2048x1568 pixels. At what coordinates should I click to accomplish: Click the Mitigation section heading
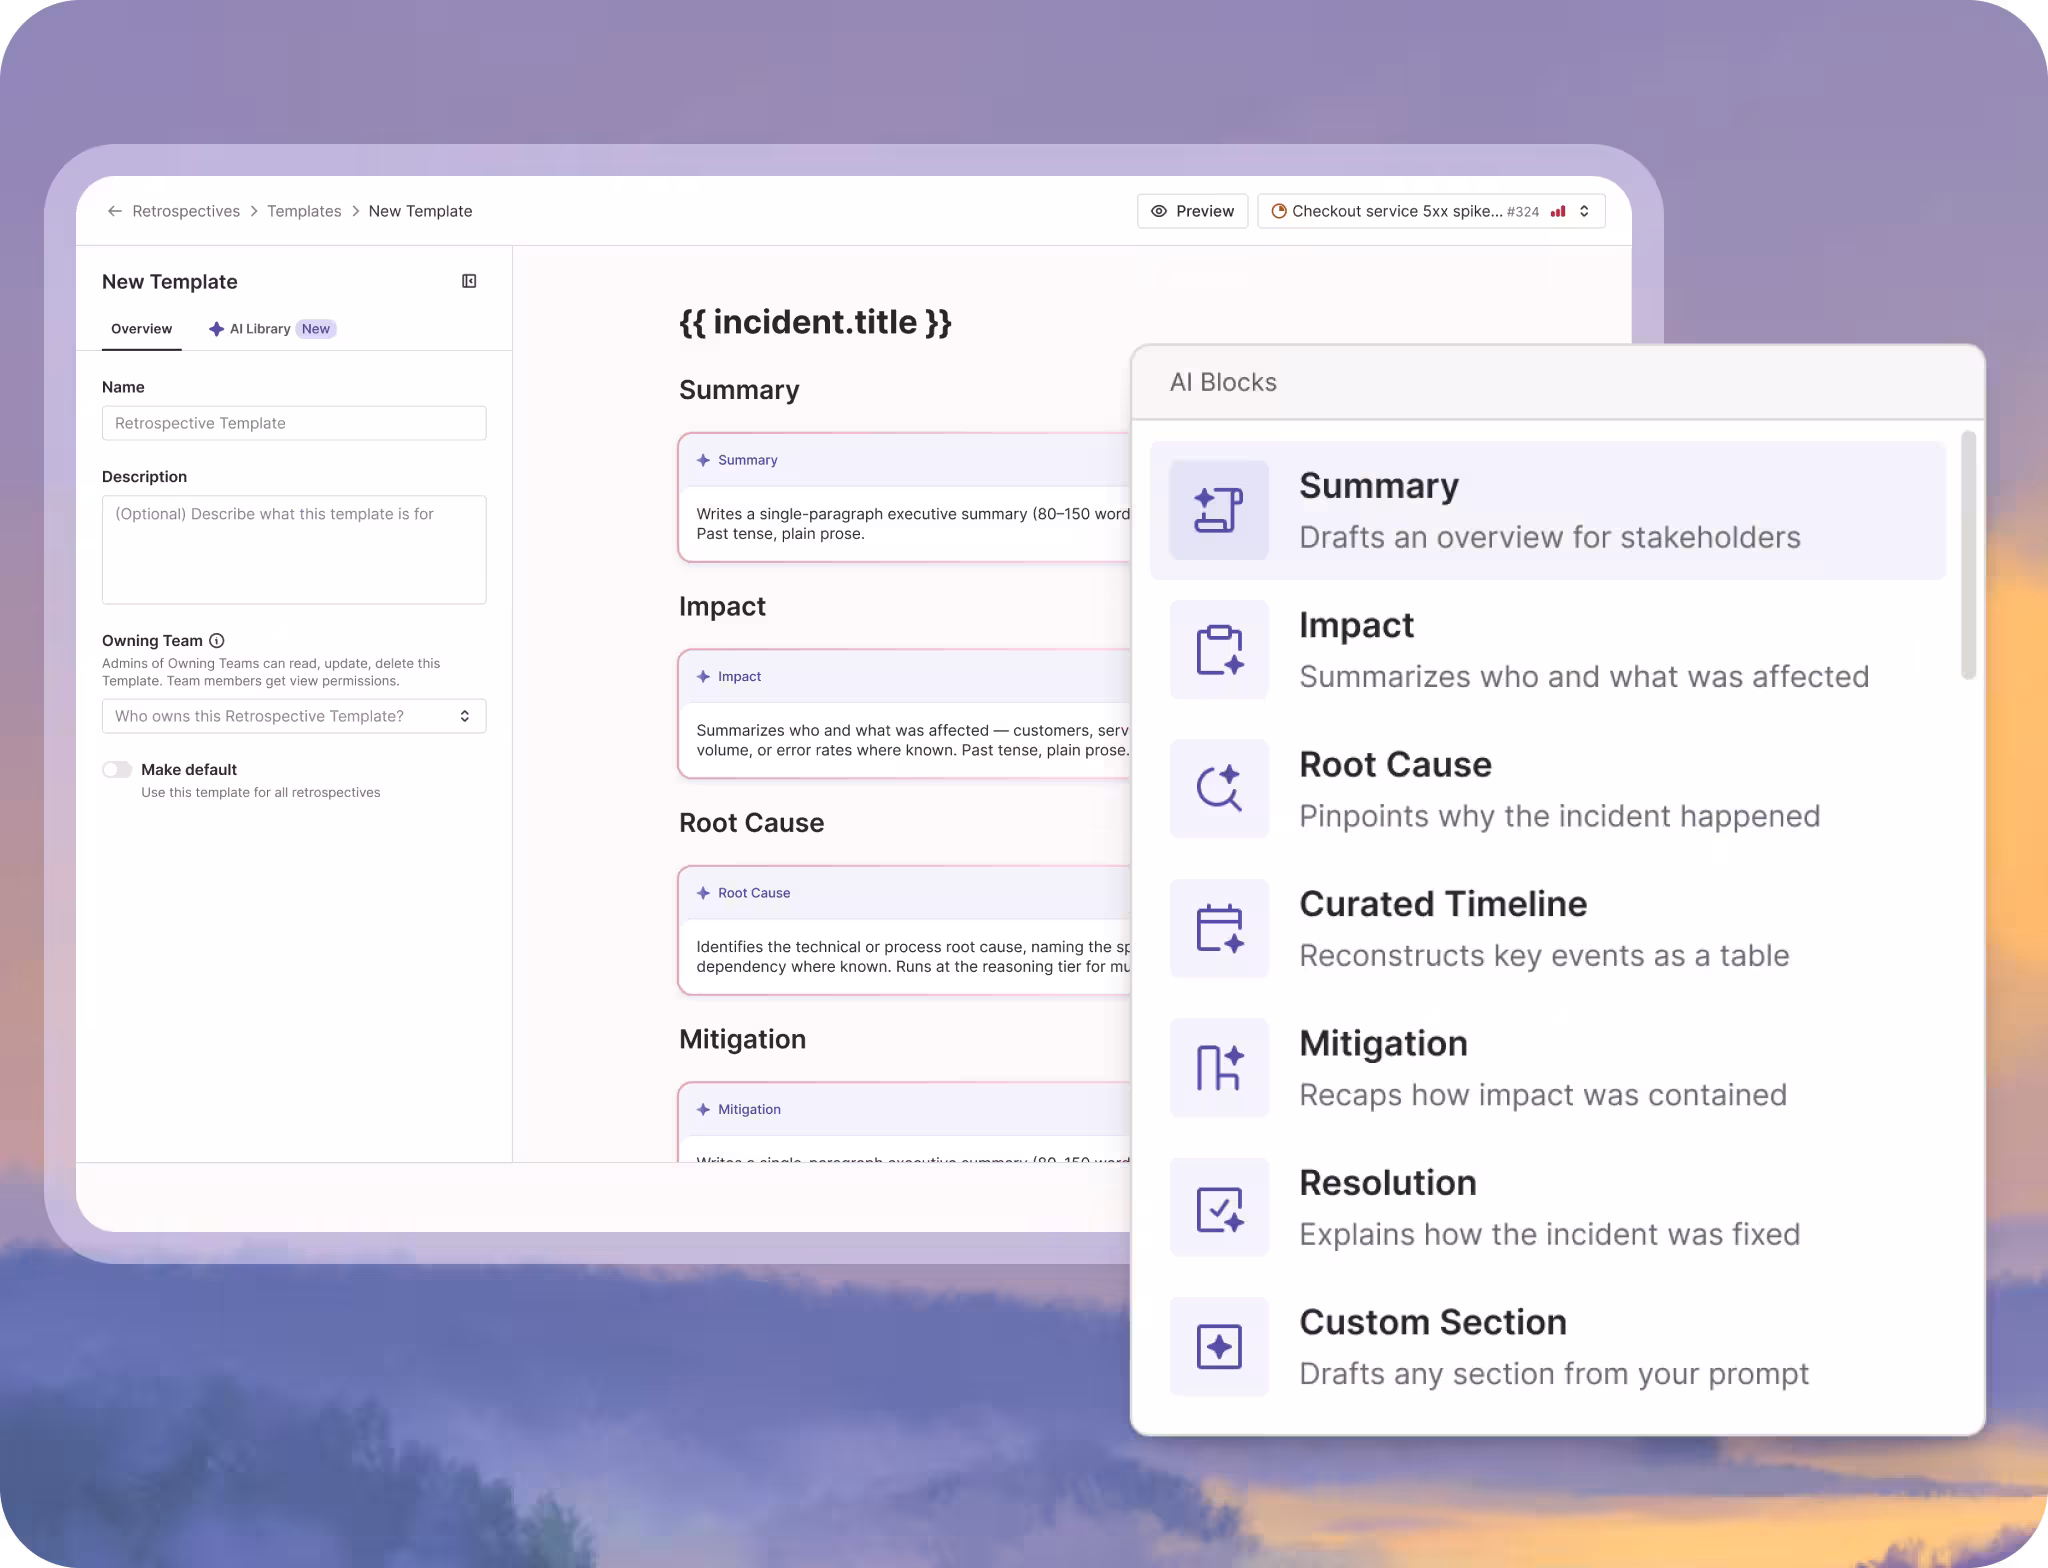pyautogui.click(x=742, y=1039)
